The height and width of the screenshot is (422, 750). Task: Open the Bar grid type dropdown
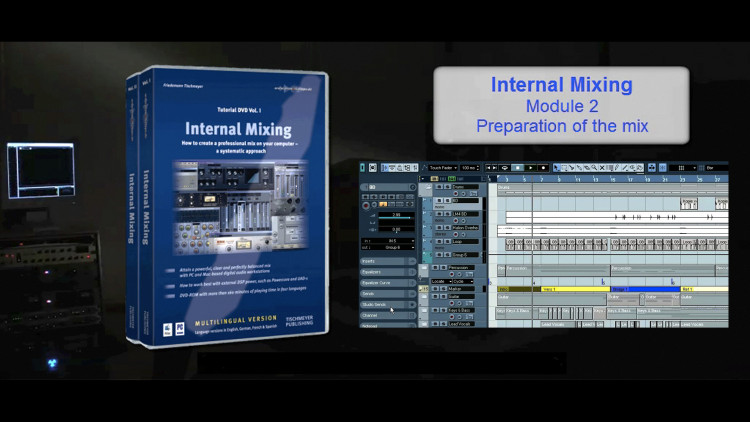717,168
